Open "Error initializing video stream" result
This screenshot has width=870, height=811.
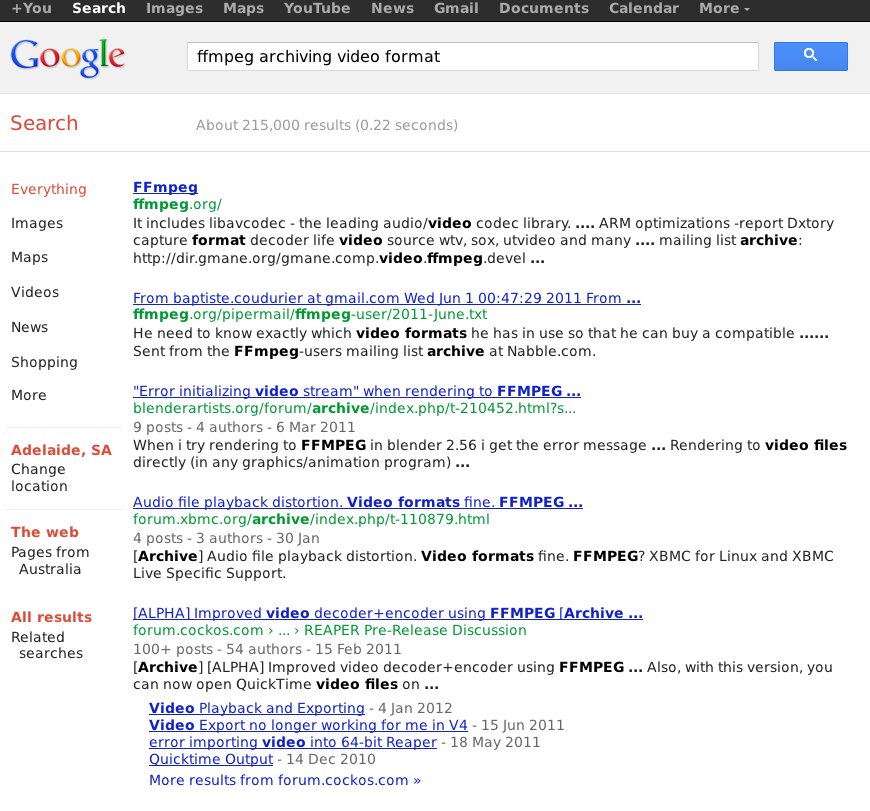[357, 391]
